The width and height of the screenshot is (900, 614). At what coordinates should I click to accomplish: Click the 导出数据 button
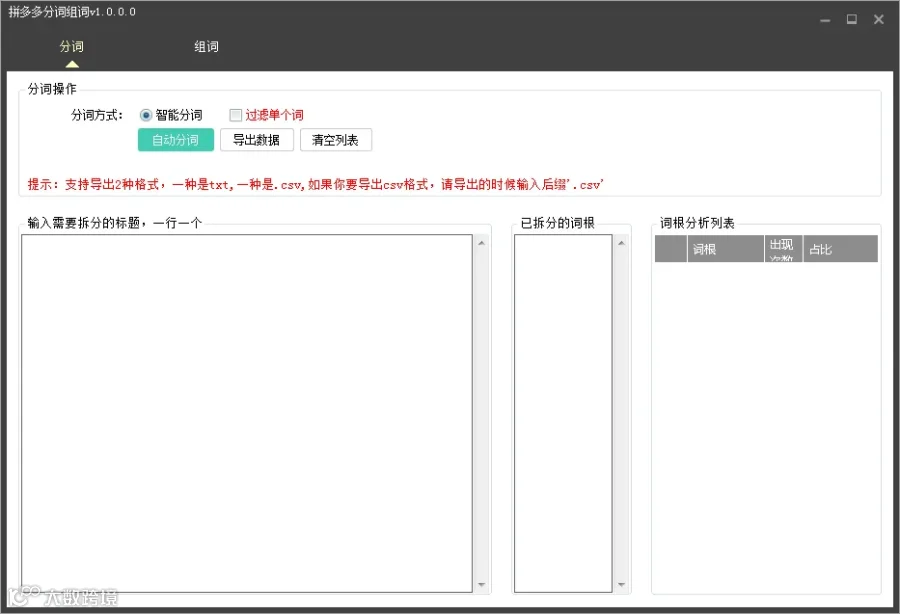pos(257,140)
